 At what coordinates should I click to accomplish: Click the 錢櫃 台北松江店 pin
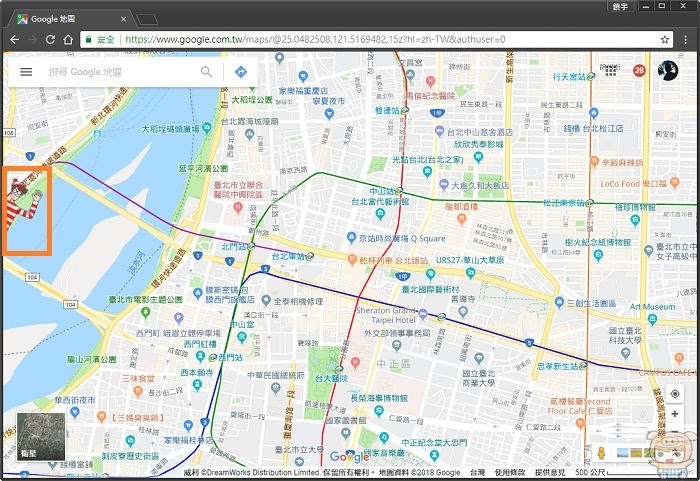(x=593, y=113)
